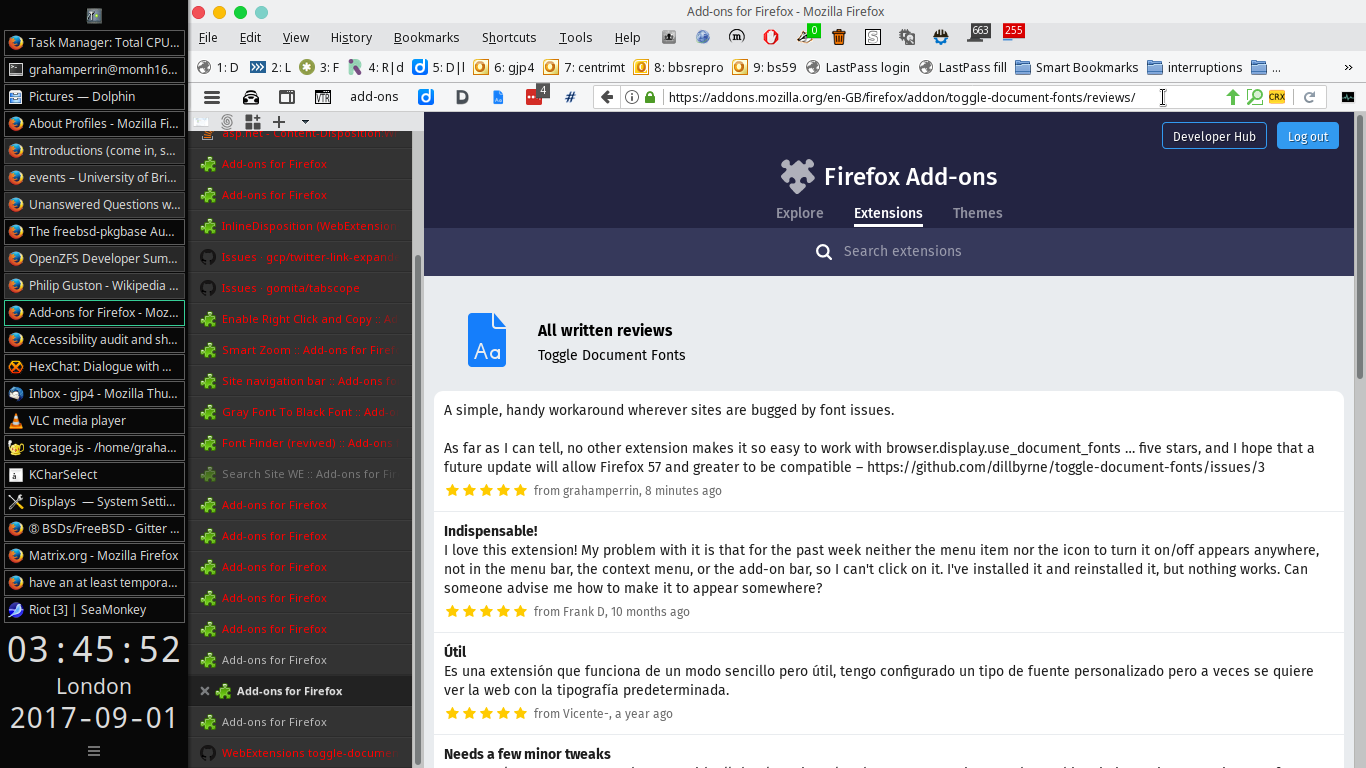
Task: Click the Toggle Document Fonts extension icon on page
Action: click(x=487, y=340)
